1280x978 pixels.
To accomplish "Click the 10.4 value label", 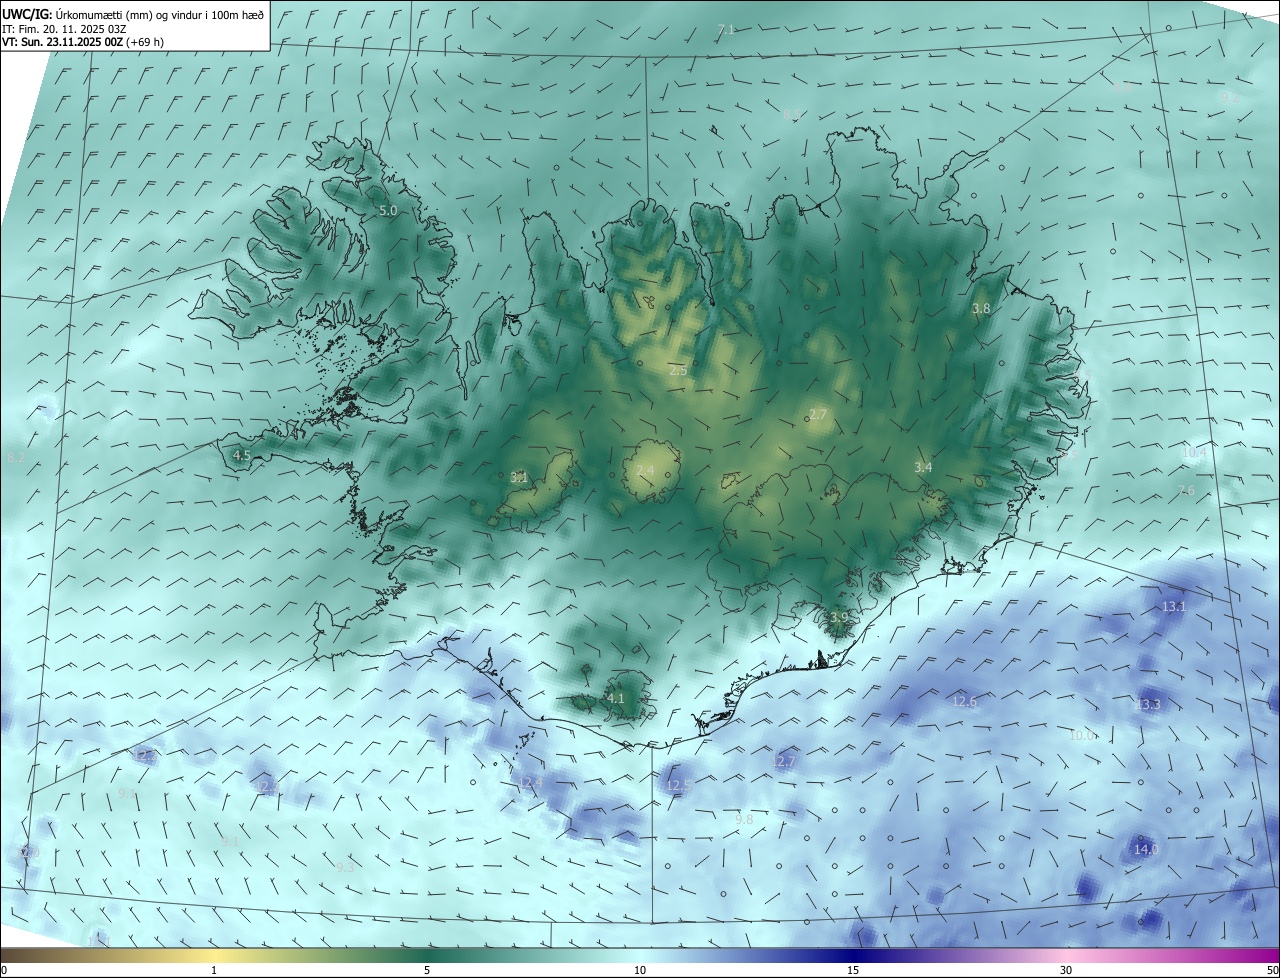I will 1194,453.
